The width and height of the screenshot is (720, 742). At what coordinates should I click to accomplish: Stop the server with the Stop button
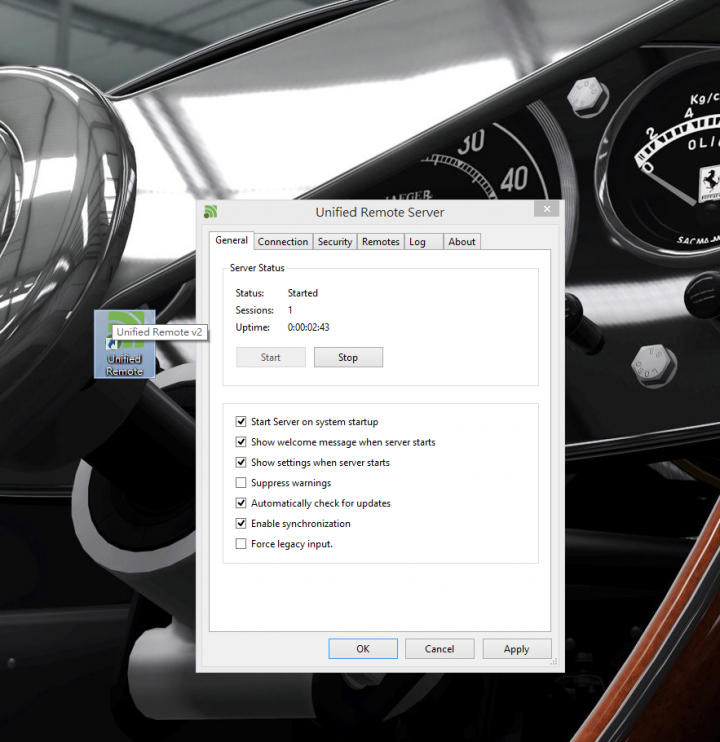click(348, 357)
